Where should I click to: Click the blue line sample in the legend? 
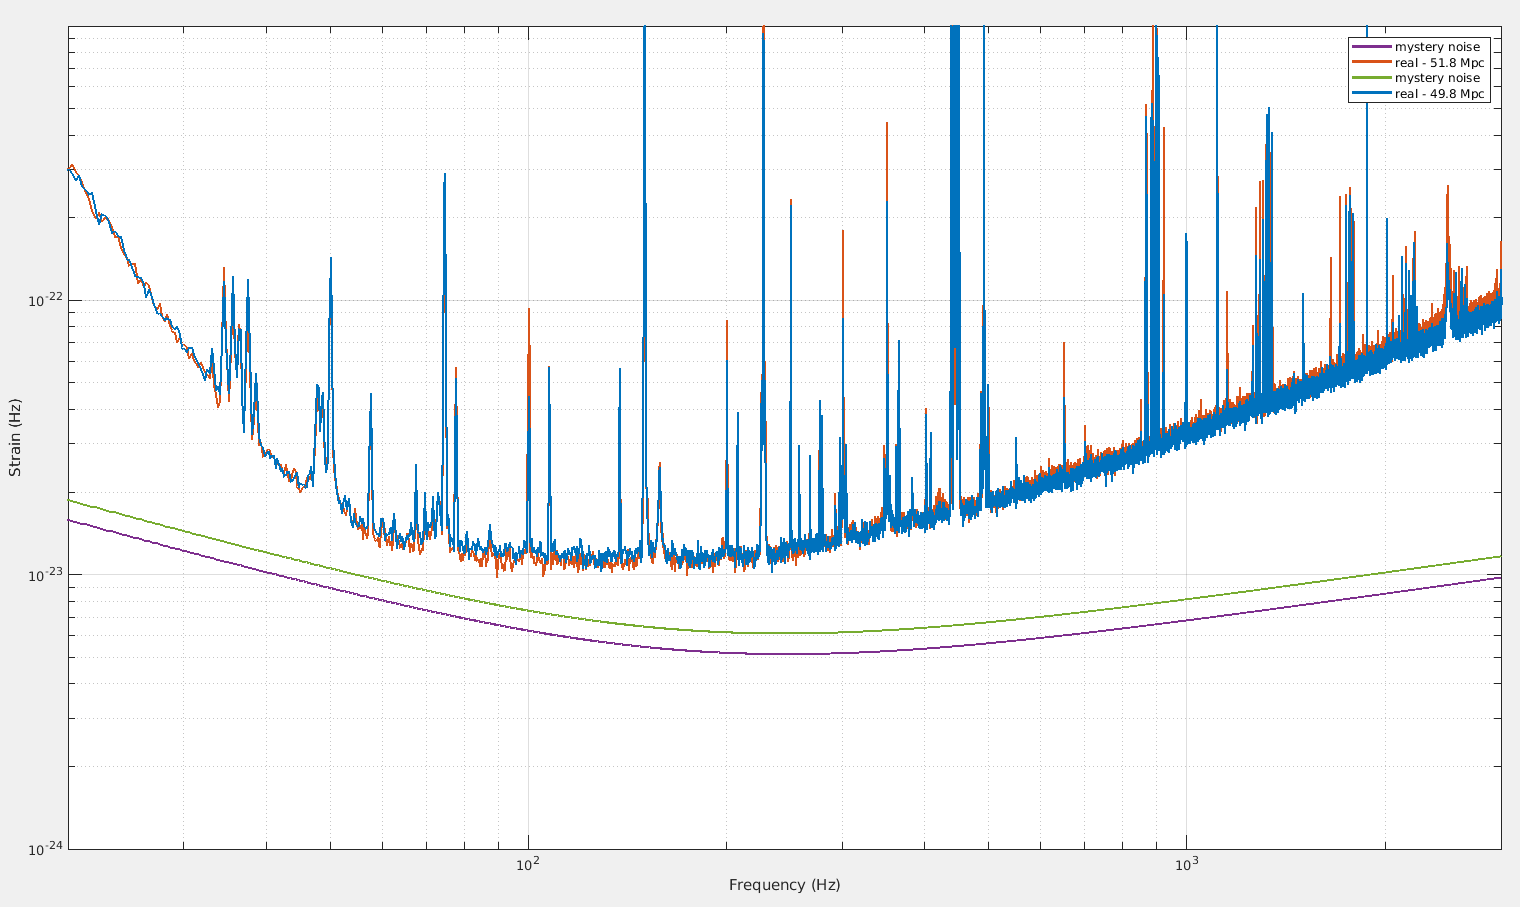(x=1372, y=94)
